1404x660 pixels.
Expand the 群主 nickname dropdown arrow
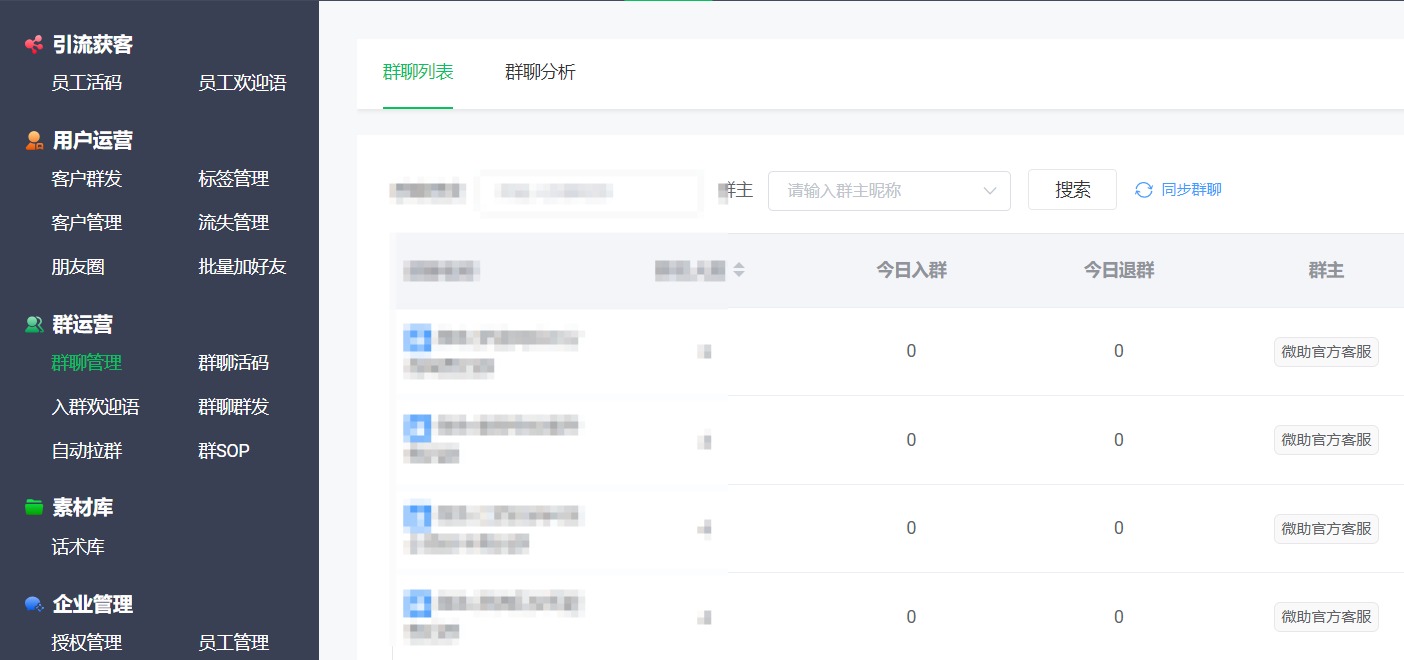pyautogui.click(x=990, y=190)
